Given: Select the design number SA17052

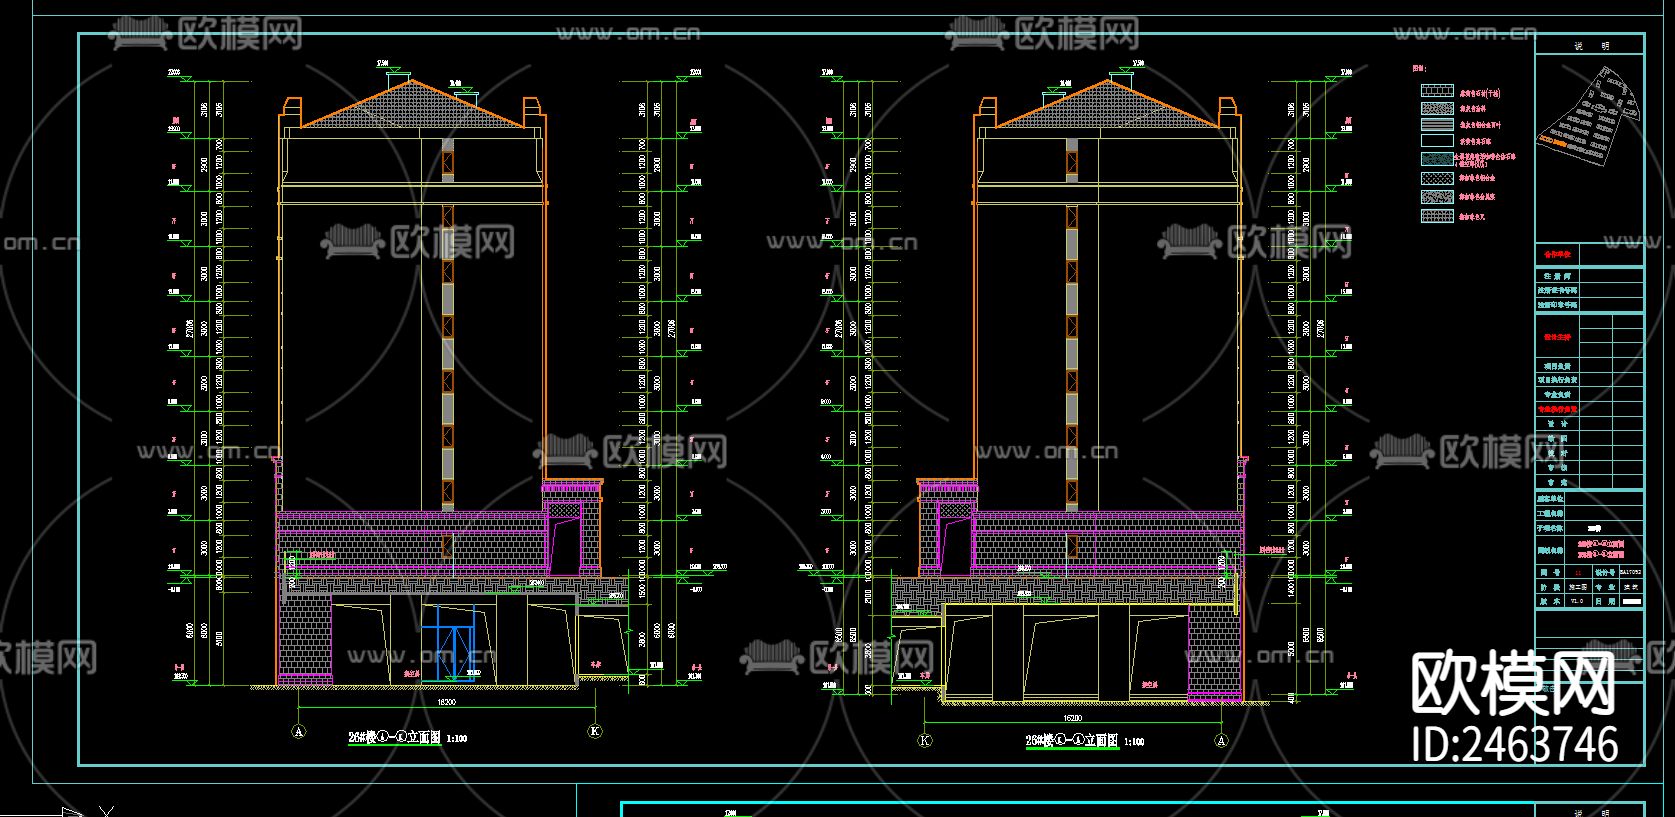Looking at the screenshot, I should coord(1630,573).
